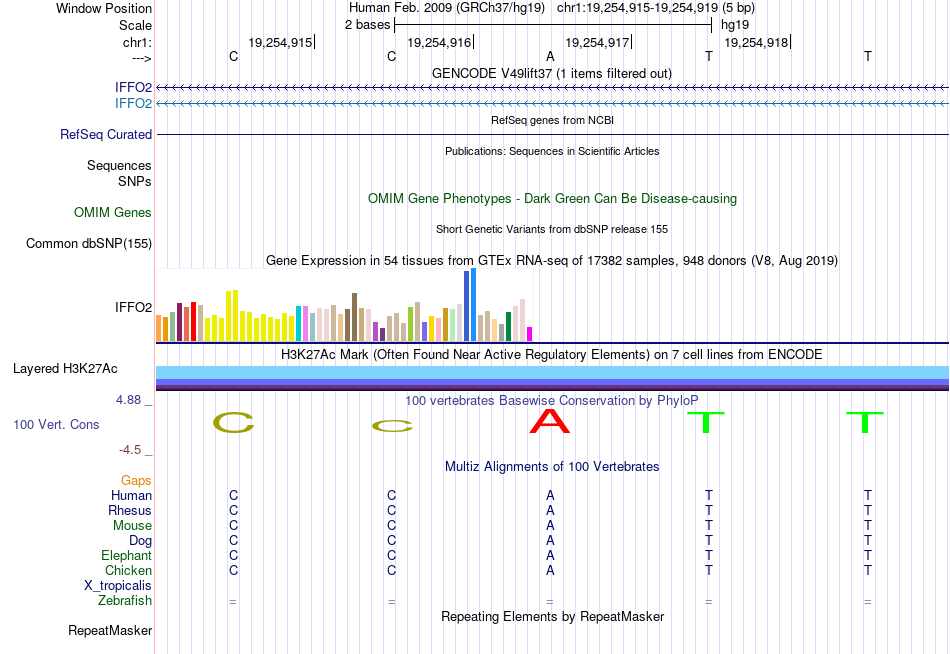This screenshot has height=654, width=950.
Task: Click the 19,254,917 ruler position
Action: click(597, 42)
